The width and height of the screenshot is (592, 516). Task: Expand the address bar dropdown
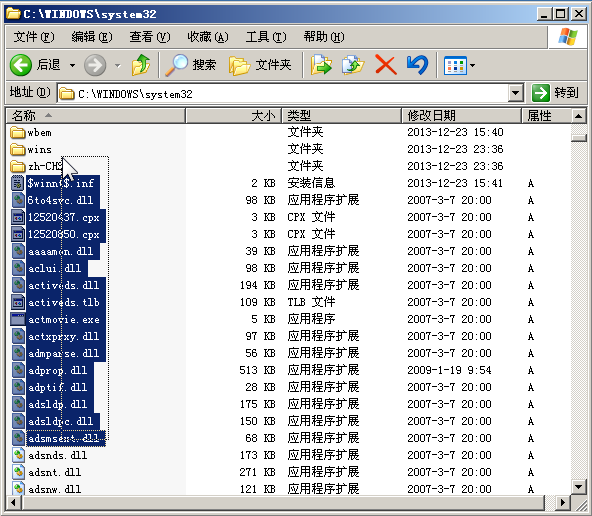(x=515, y=92)
